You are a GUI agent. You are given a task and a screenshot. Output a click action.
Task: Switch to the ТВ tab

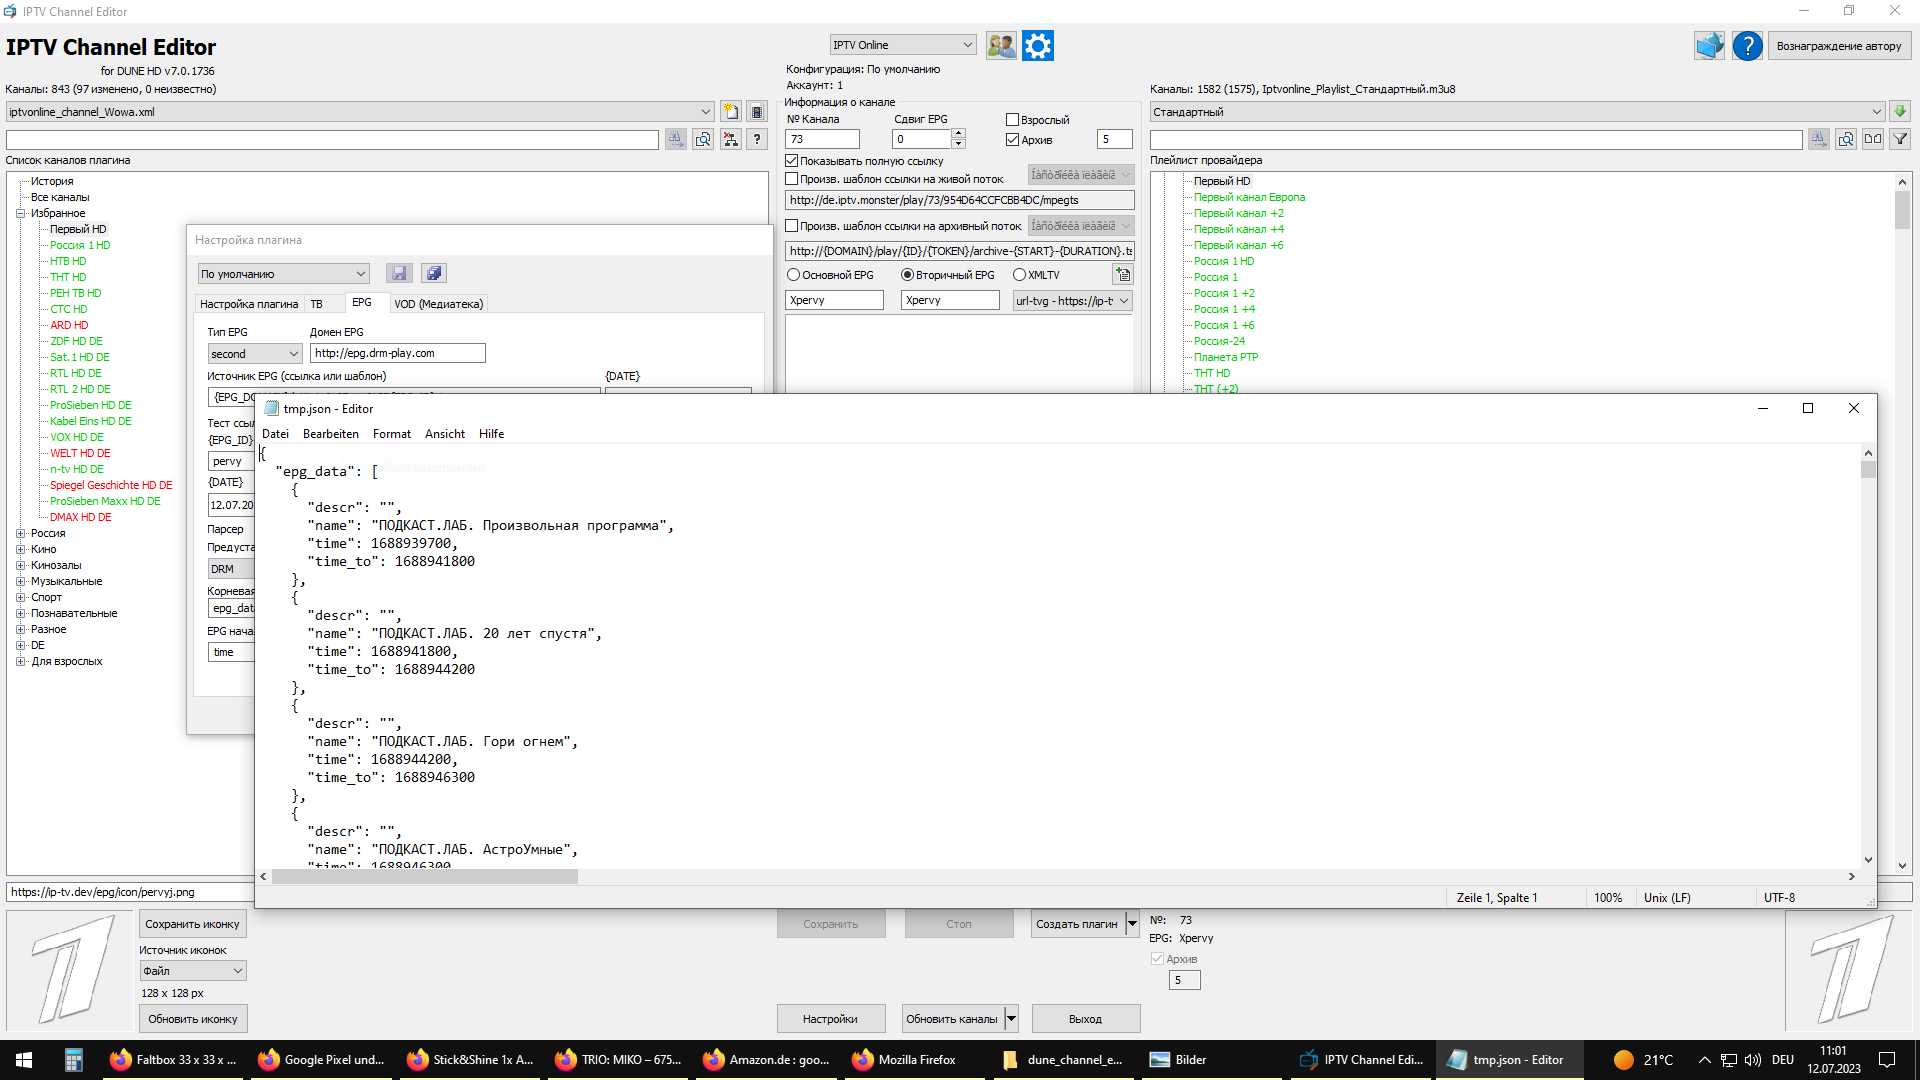[316, 304]
